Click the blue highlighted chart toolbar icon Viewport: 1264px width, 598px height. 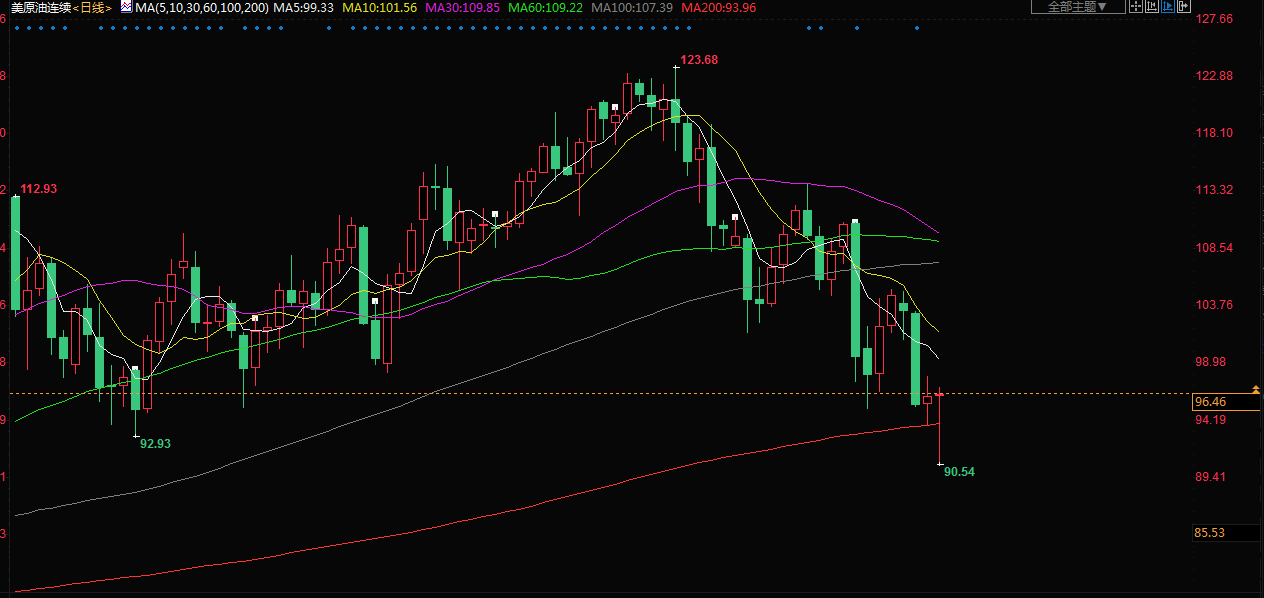[x=1167, y=7]
